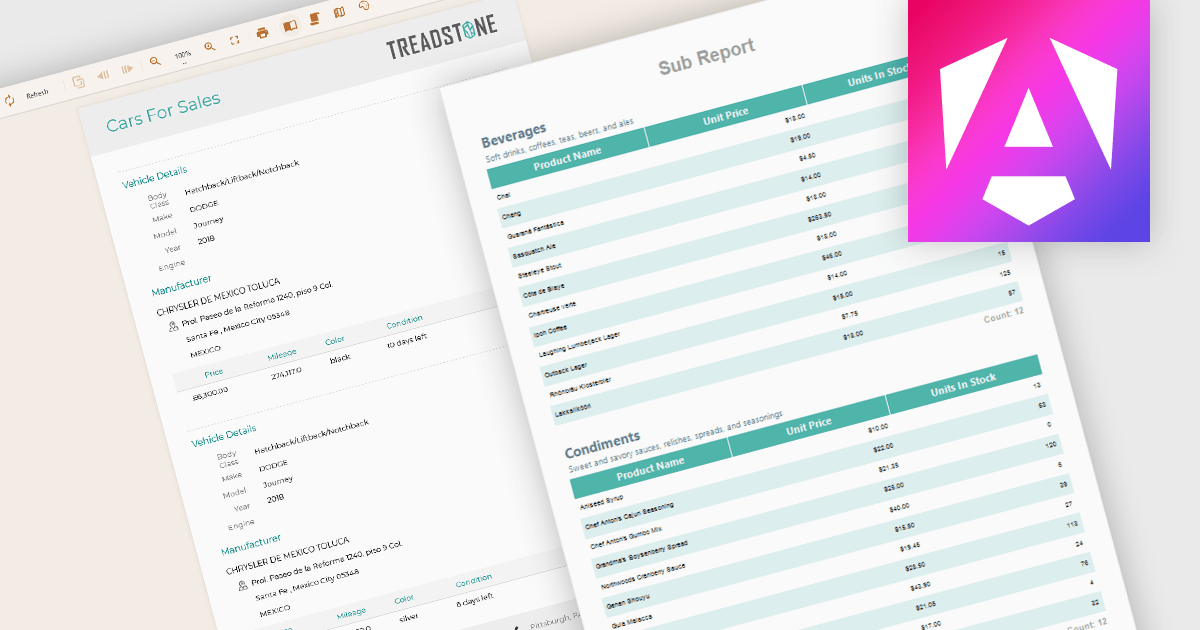Select single page view book icon
1200x630 pixels.
pyautogui.click(x=289, y=26)
